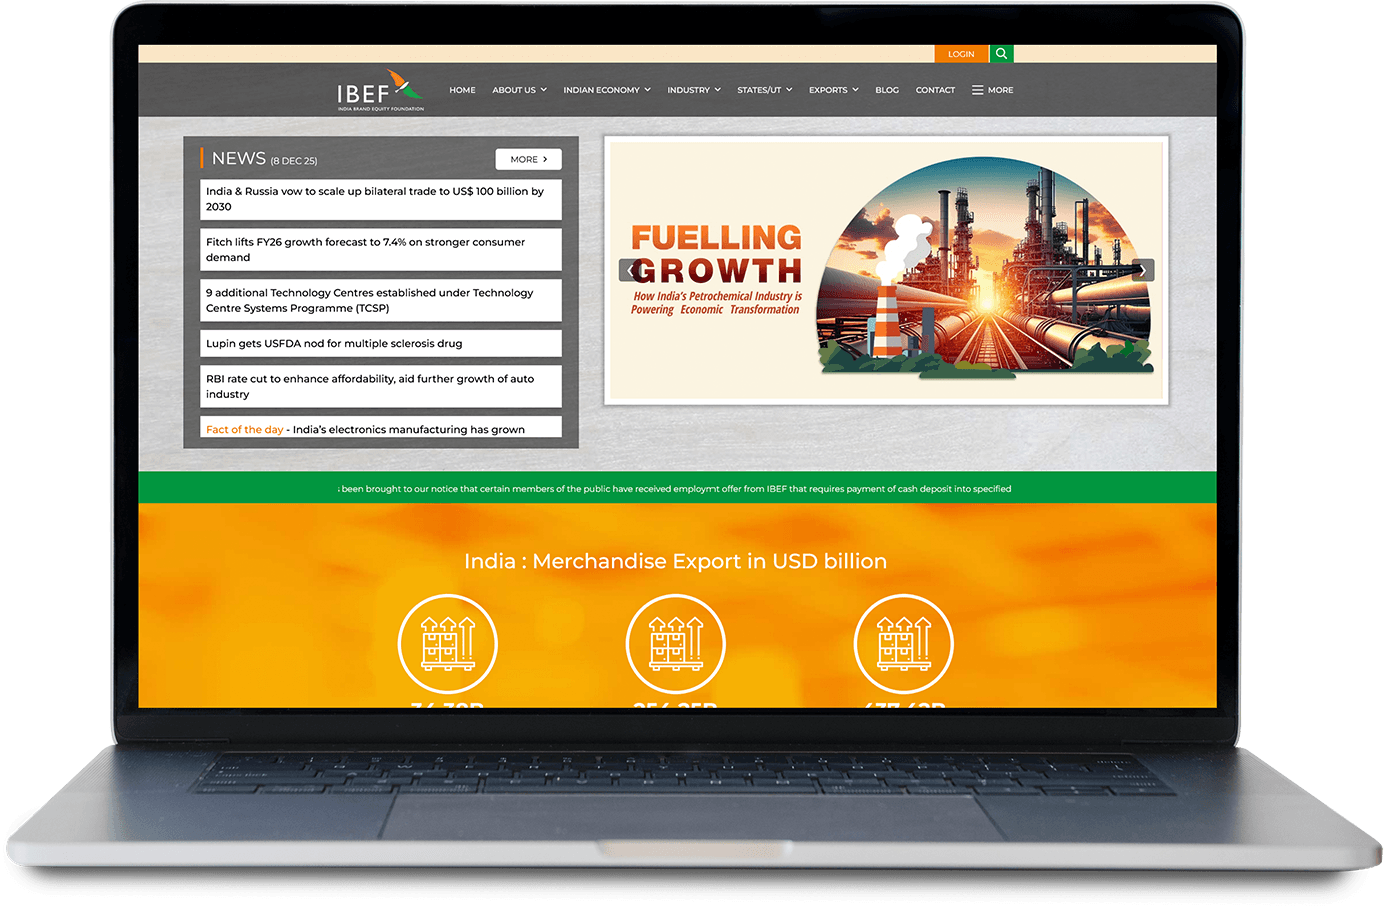Read the RBI rate cut auto industry story
This screenshot has height=908, width=1384.
[x=381, y=386]
